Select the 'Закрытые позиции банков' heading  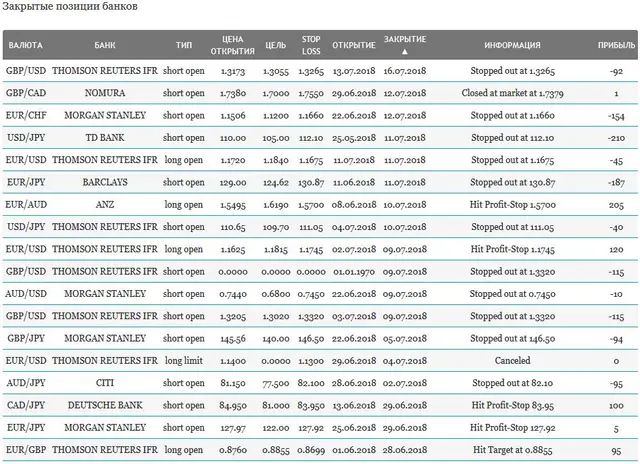click(x=70, y=7)
